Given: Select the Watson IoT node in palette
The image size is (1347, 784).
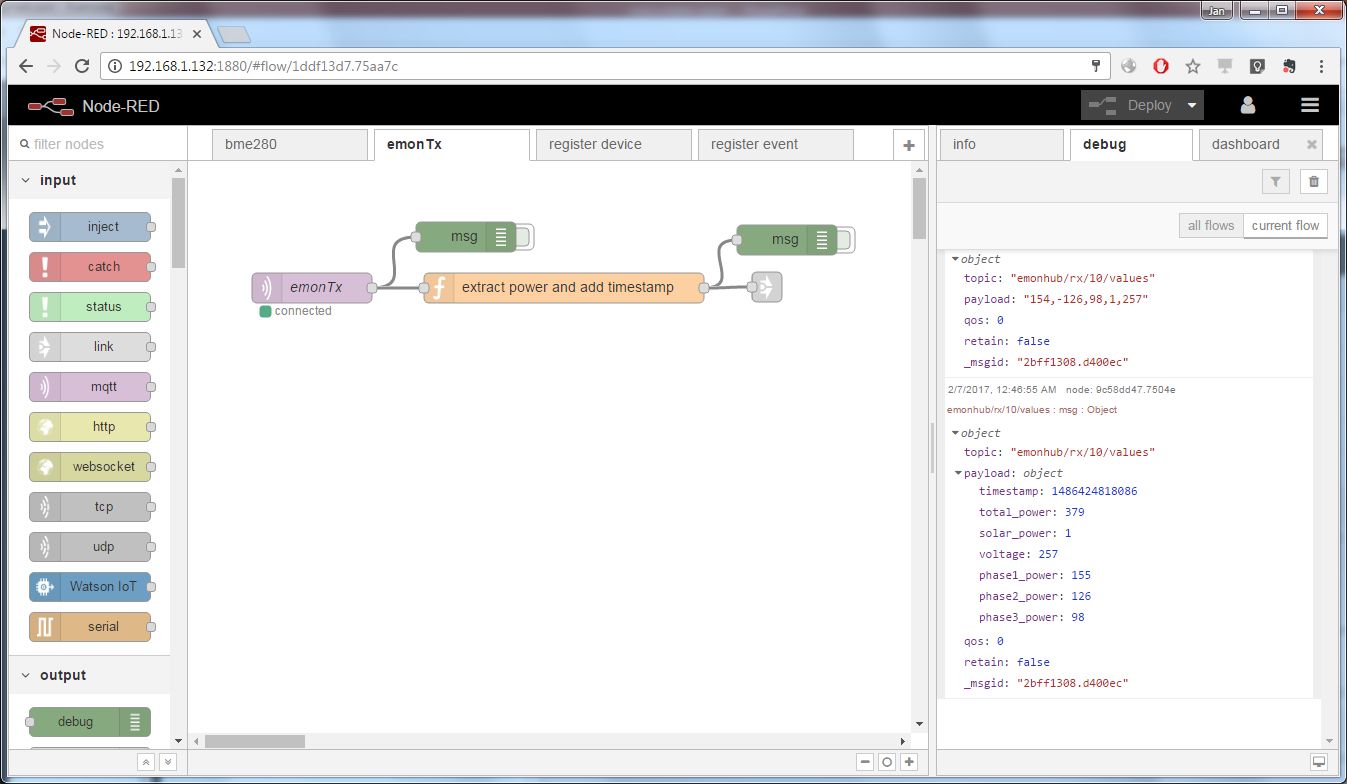Looking at the screenshot, I should click(90, 587).
